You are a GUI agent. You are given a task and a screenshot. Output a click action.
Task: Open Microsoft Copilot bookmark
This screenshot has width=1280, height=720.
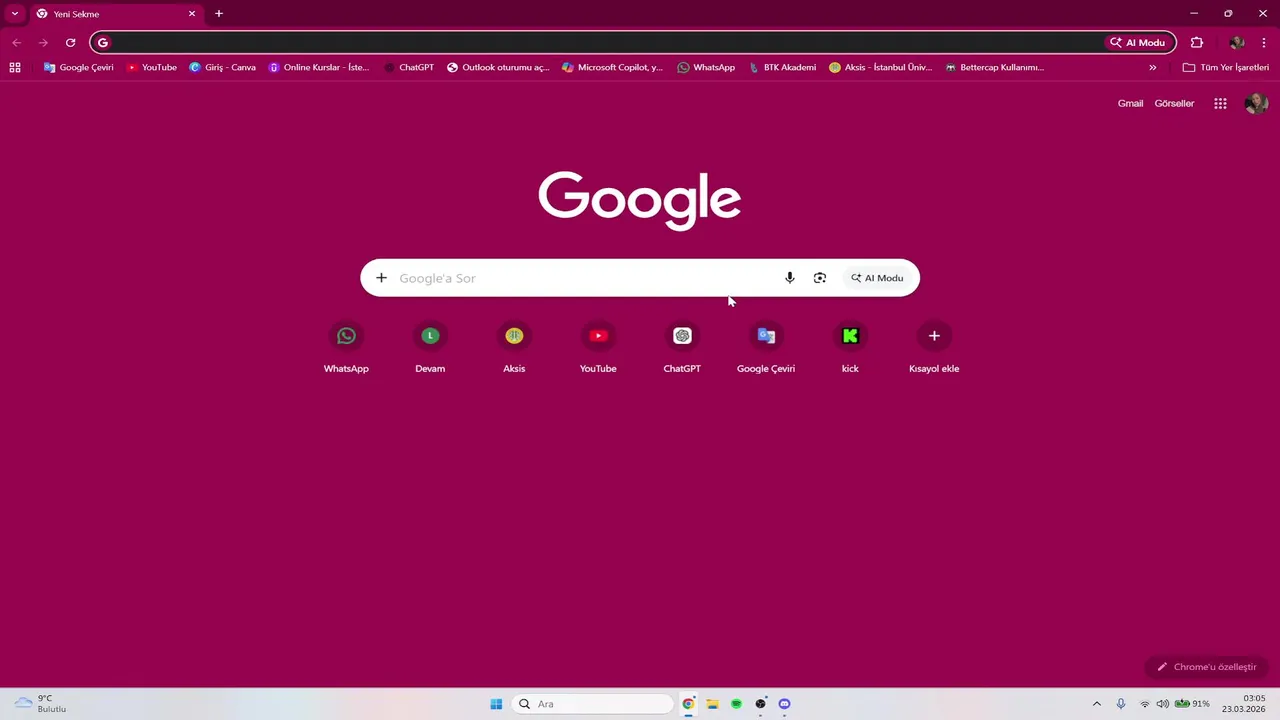coord(612,67)
